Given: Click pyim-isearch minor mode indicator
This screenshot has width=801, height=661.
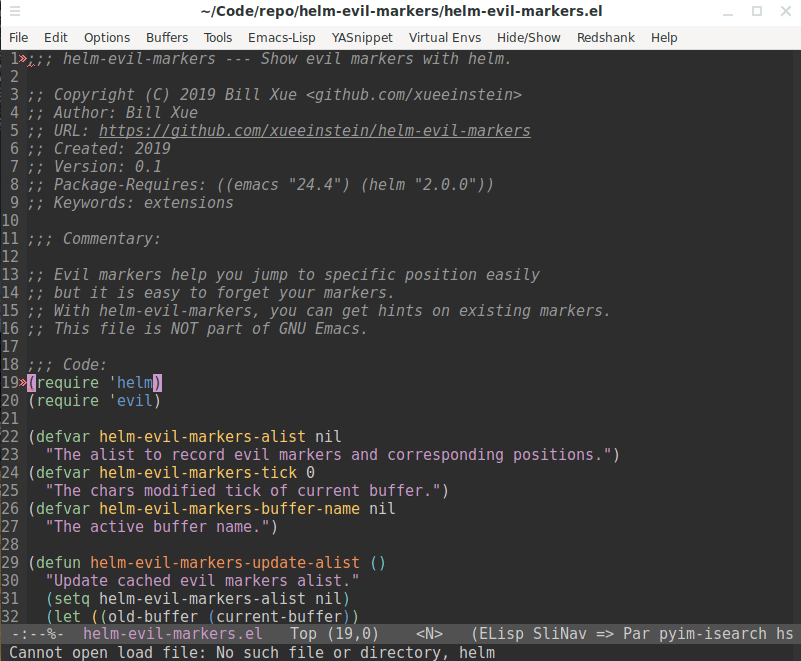Looking at the screenshot, I should (713, 634).
